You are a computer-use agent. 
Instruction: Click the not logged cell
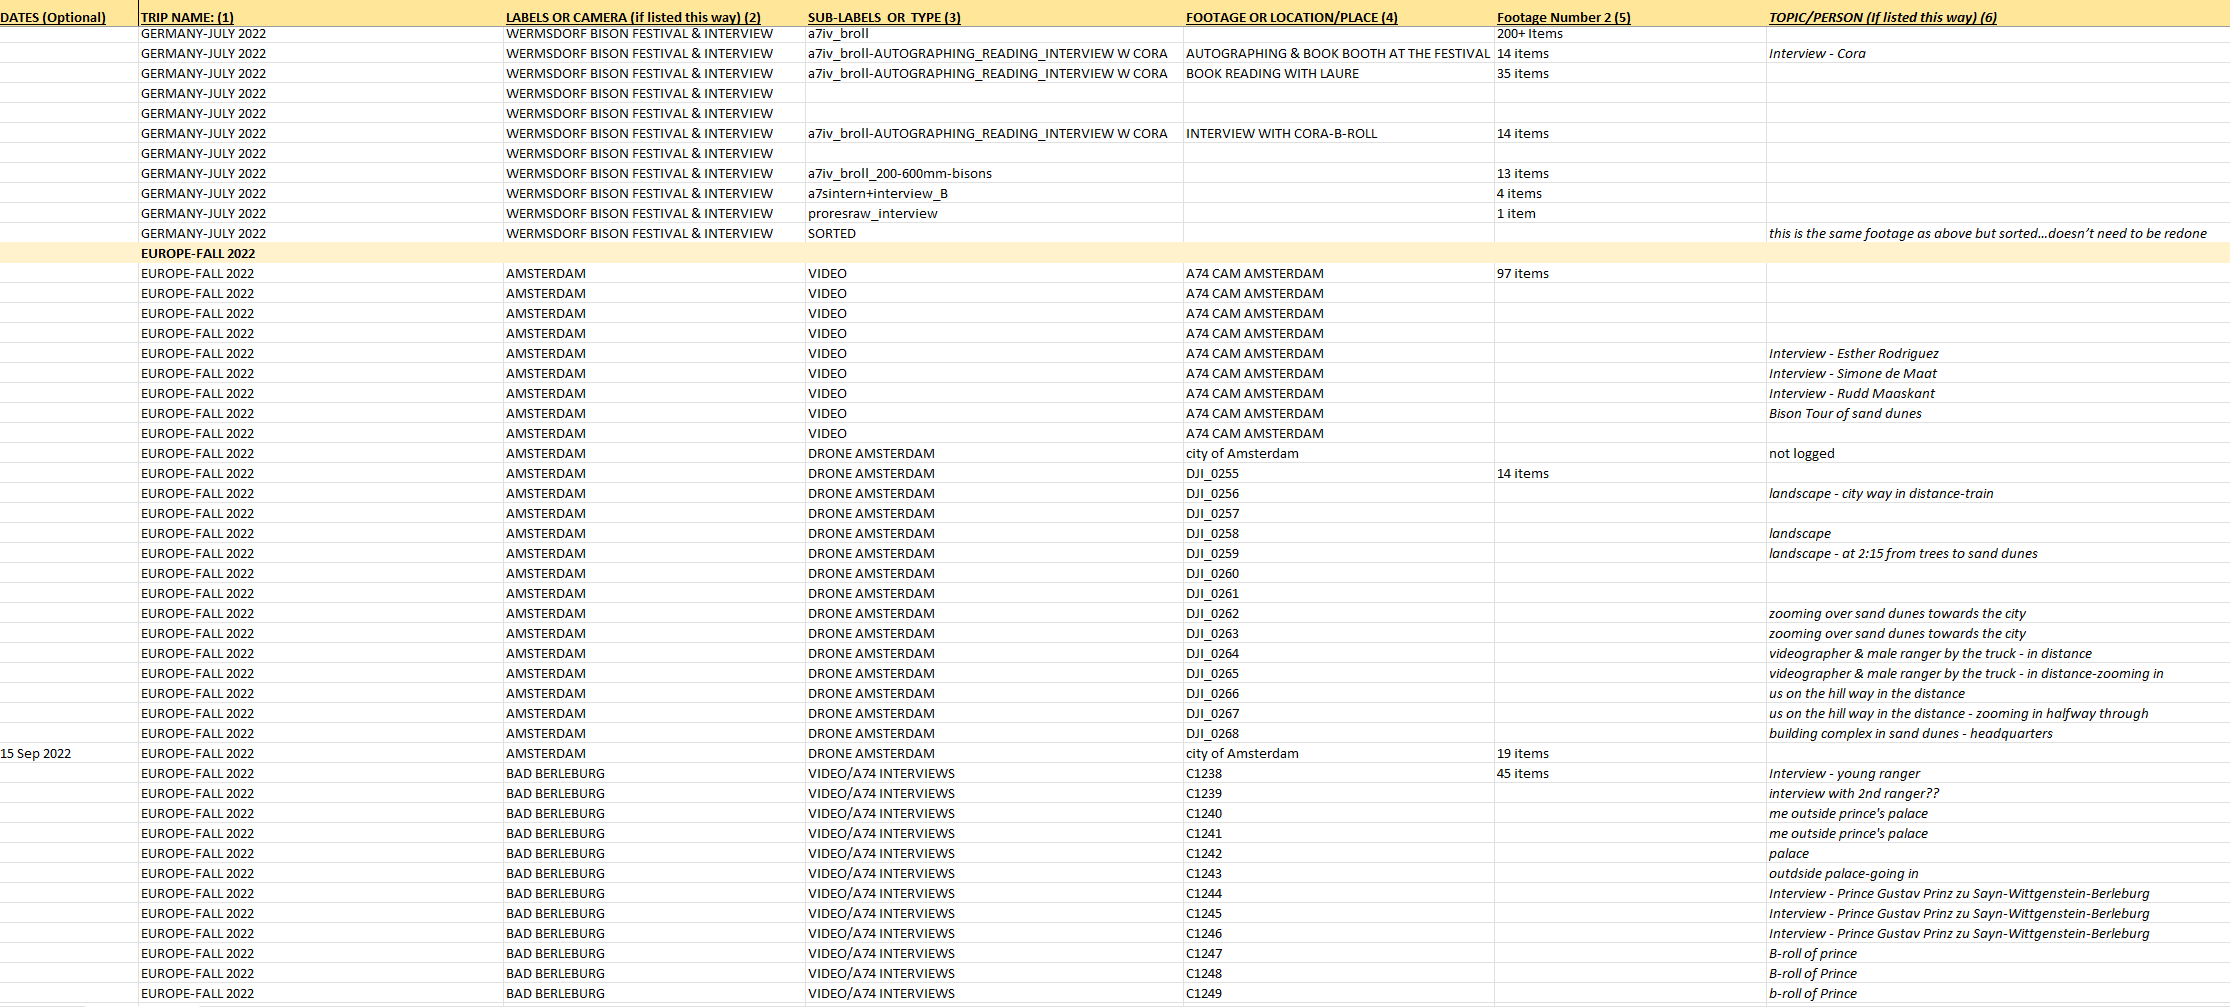coord(1801,453)
